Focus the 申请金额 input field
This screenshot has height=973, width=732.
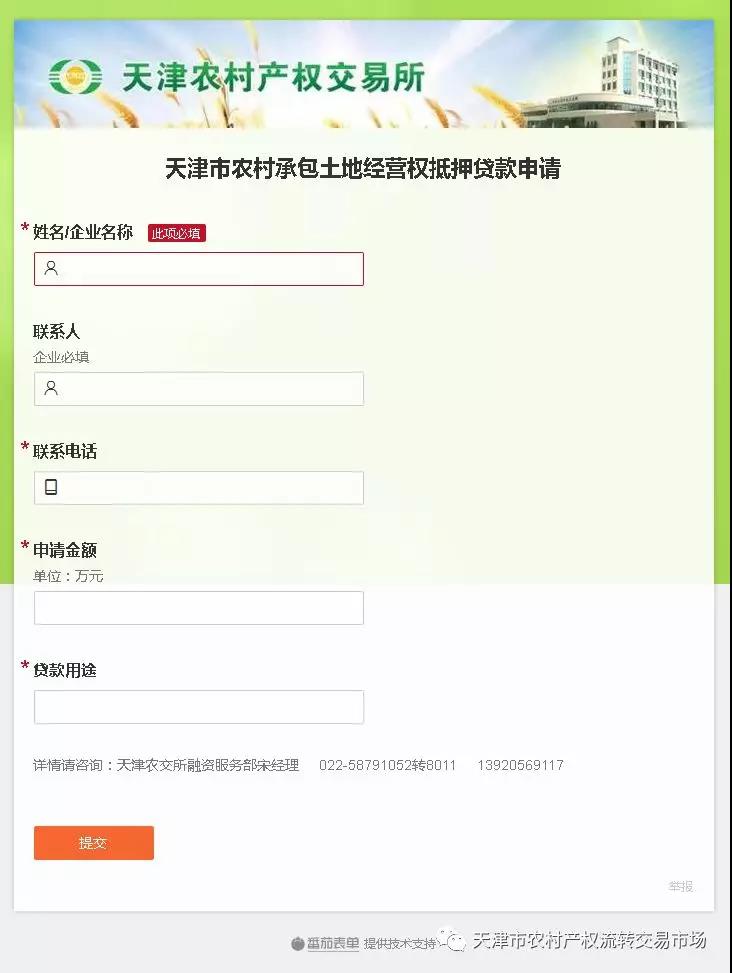coord(199,608)
